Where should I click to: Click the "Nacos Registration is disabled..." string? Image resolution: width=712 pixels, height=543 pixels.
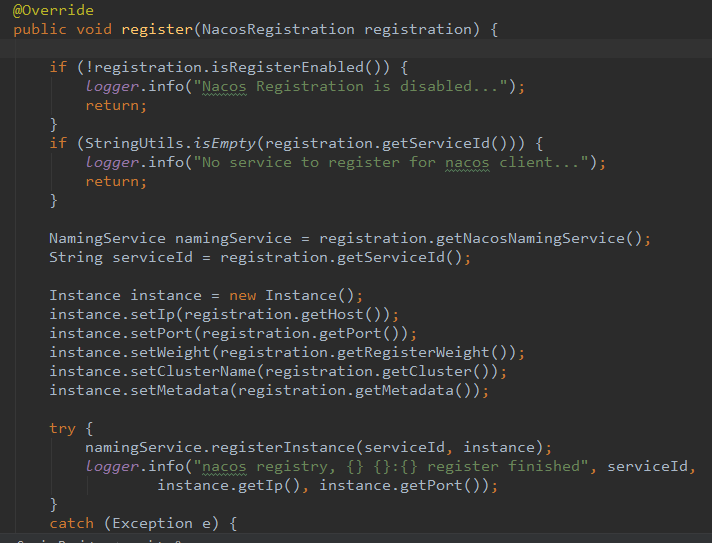click(351, 86)
